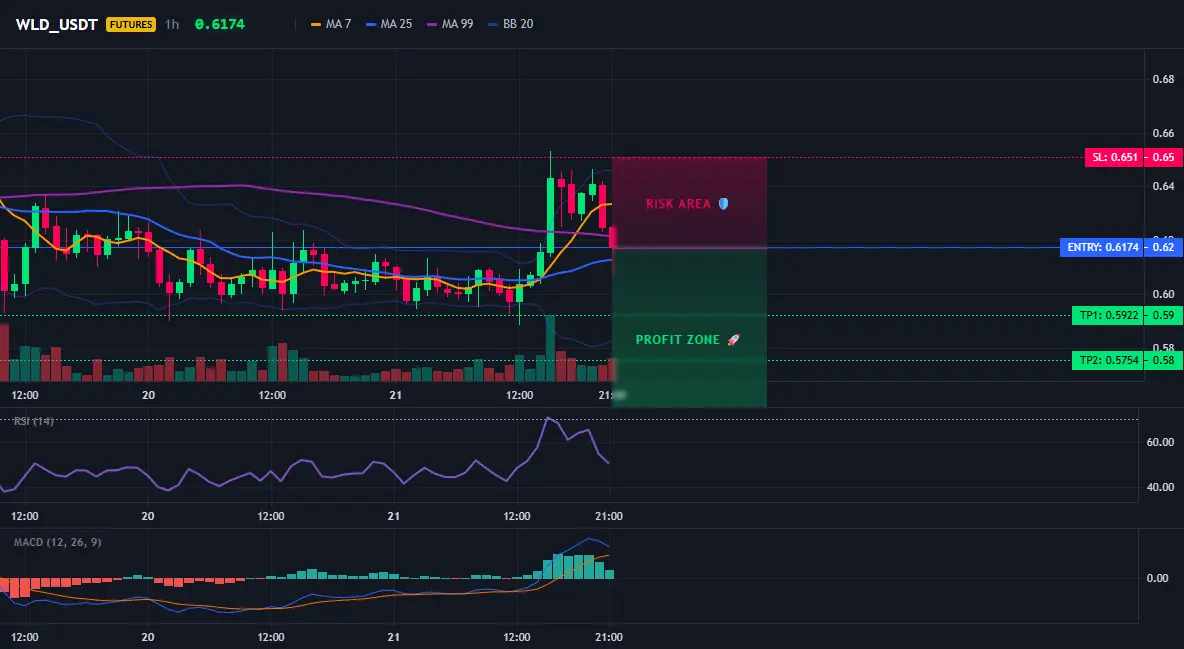Click the MA 99 legend entry
The image size is (1184, 649).
click(x=450, y=24)
